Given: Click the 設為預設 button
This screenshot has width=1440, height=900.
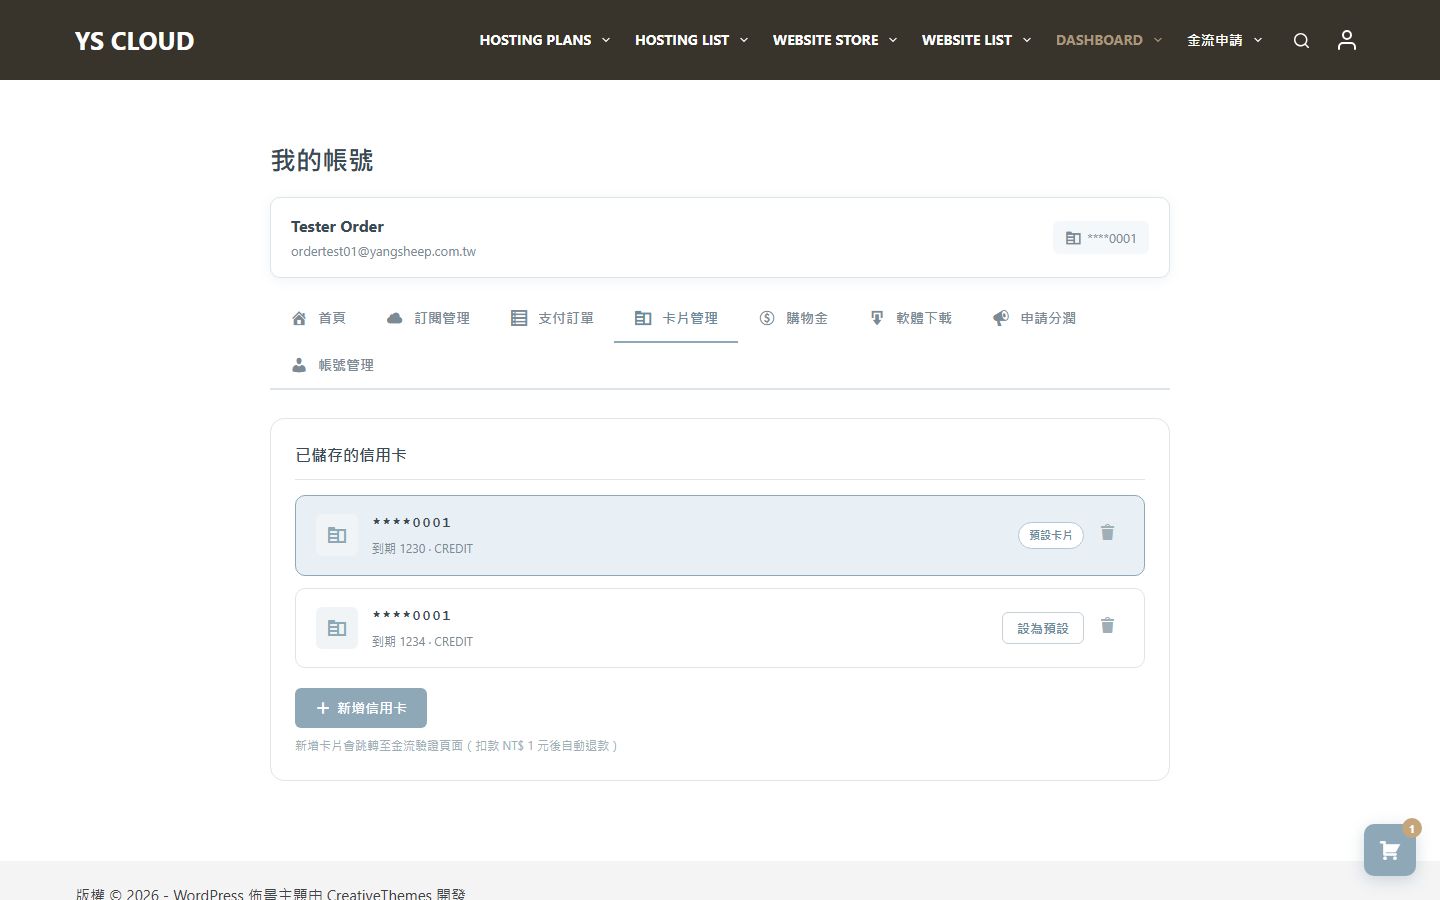Looking at the screenshot, I should 1043,628.
